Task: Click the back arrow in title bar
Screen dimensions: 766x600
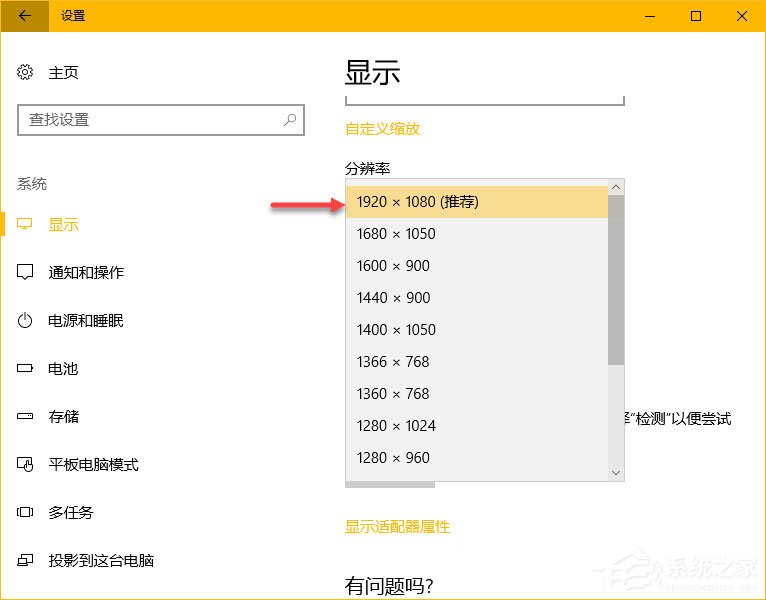Action: [x=24, y=16]
